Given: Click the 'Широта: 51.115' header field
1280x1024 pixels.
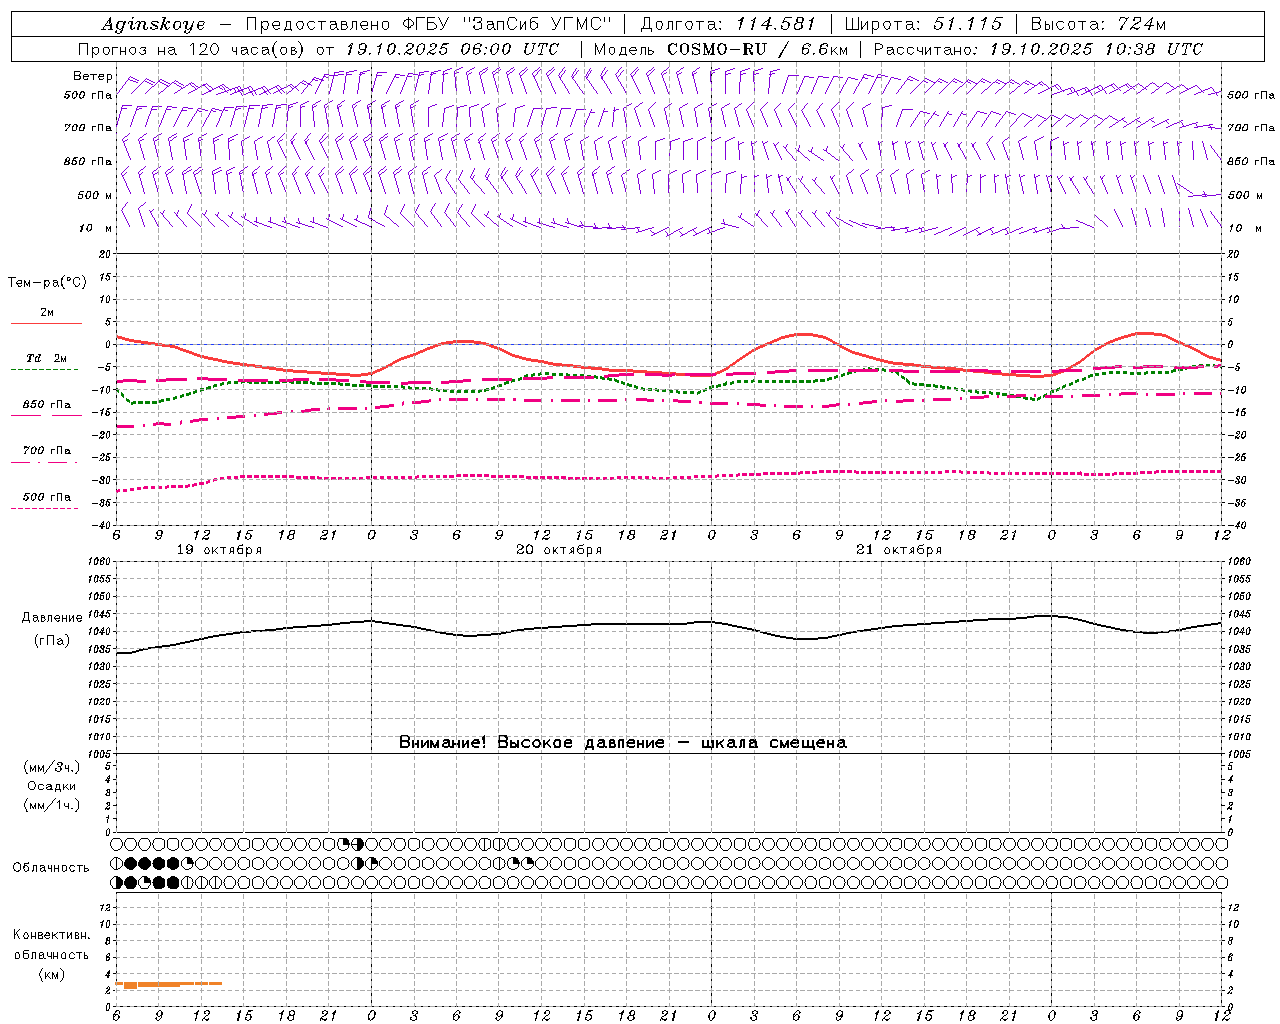Looking at the screenshot, I should click(923, 24).
